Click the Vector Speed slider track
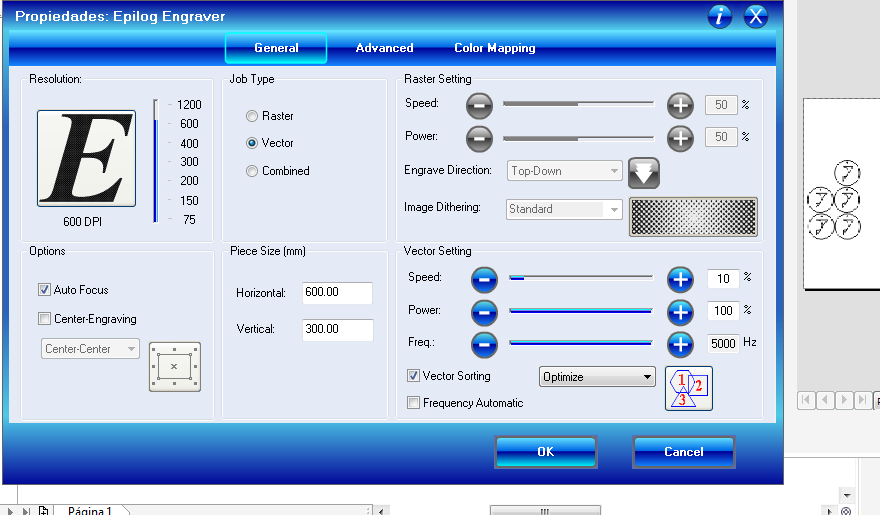Screen dimensions: 880x515 click(581, 278)
